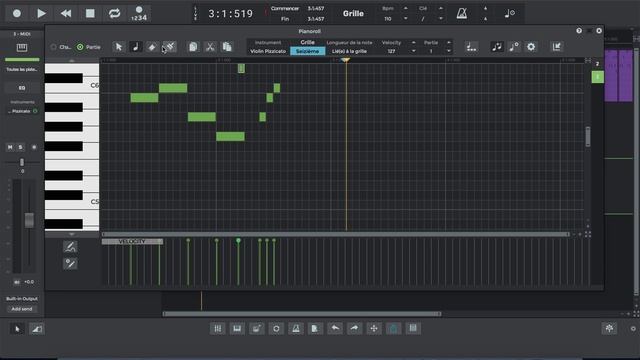Open the Lié(e) à la grille note length dropdown
Viewport: 640px width, 360px height.
coord(349,51)
